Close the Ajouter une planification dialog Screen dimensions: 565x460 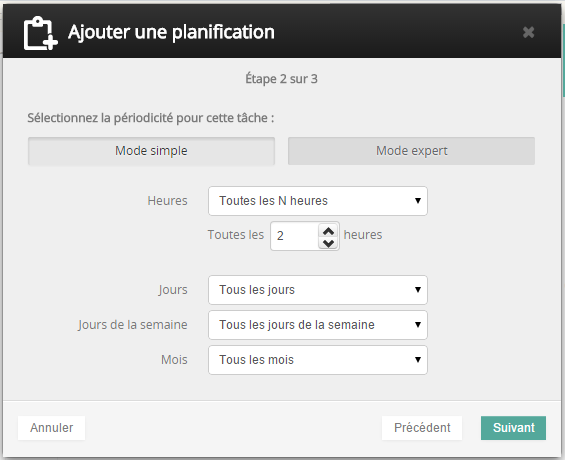click(528, 32)
